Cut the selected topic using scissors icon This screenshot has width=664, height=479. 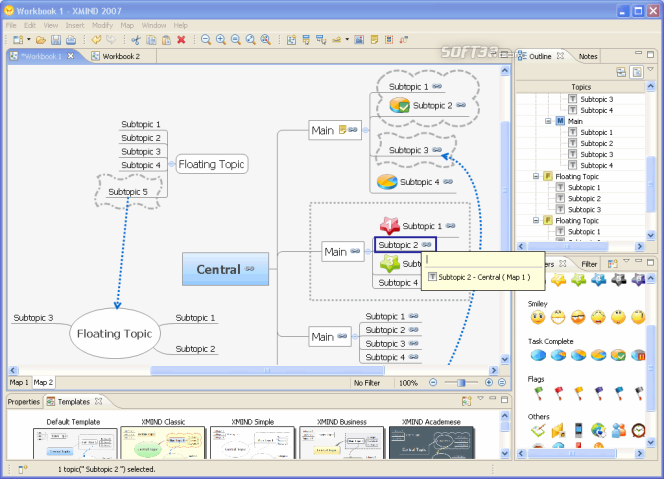point(136,40)
